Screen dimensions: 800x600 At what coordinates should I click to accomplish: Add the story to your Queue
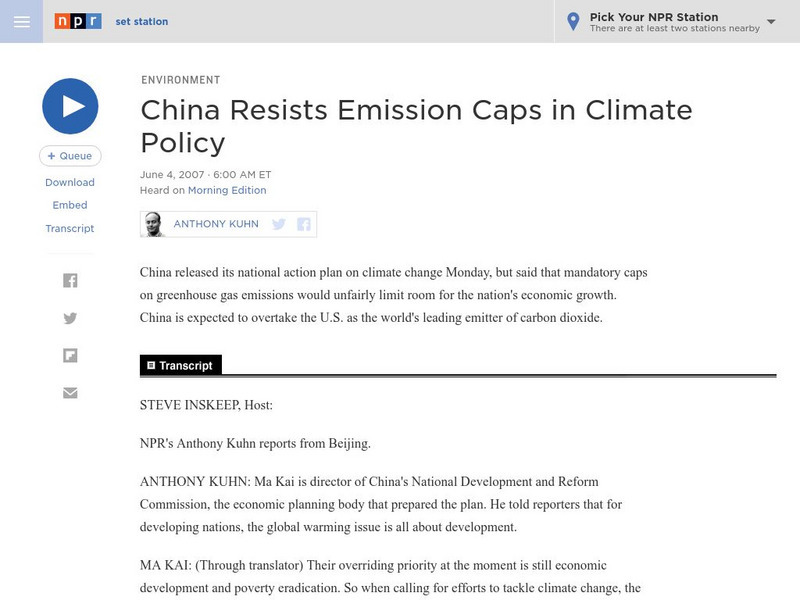click(x=70, y=156)
